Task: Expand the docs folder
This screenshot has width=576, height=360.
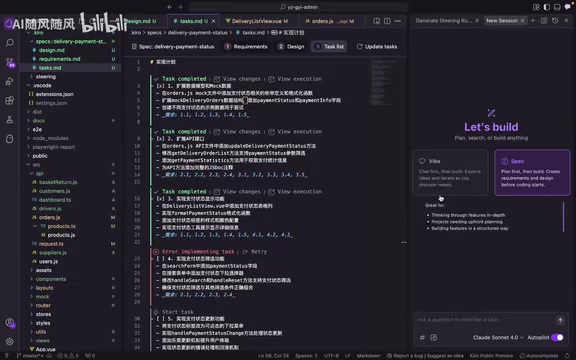Action: (x=39, y=120)
